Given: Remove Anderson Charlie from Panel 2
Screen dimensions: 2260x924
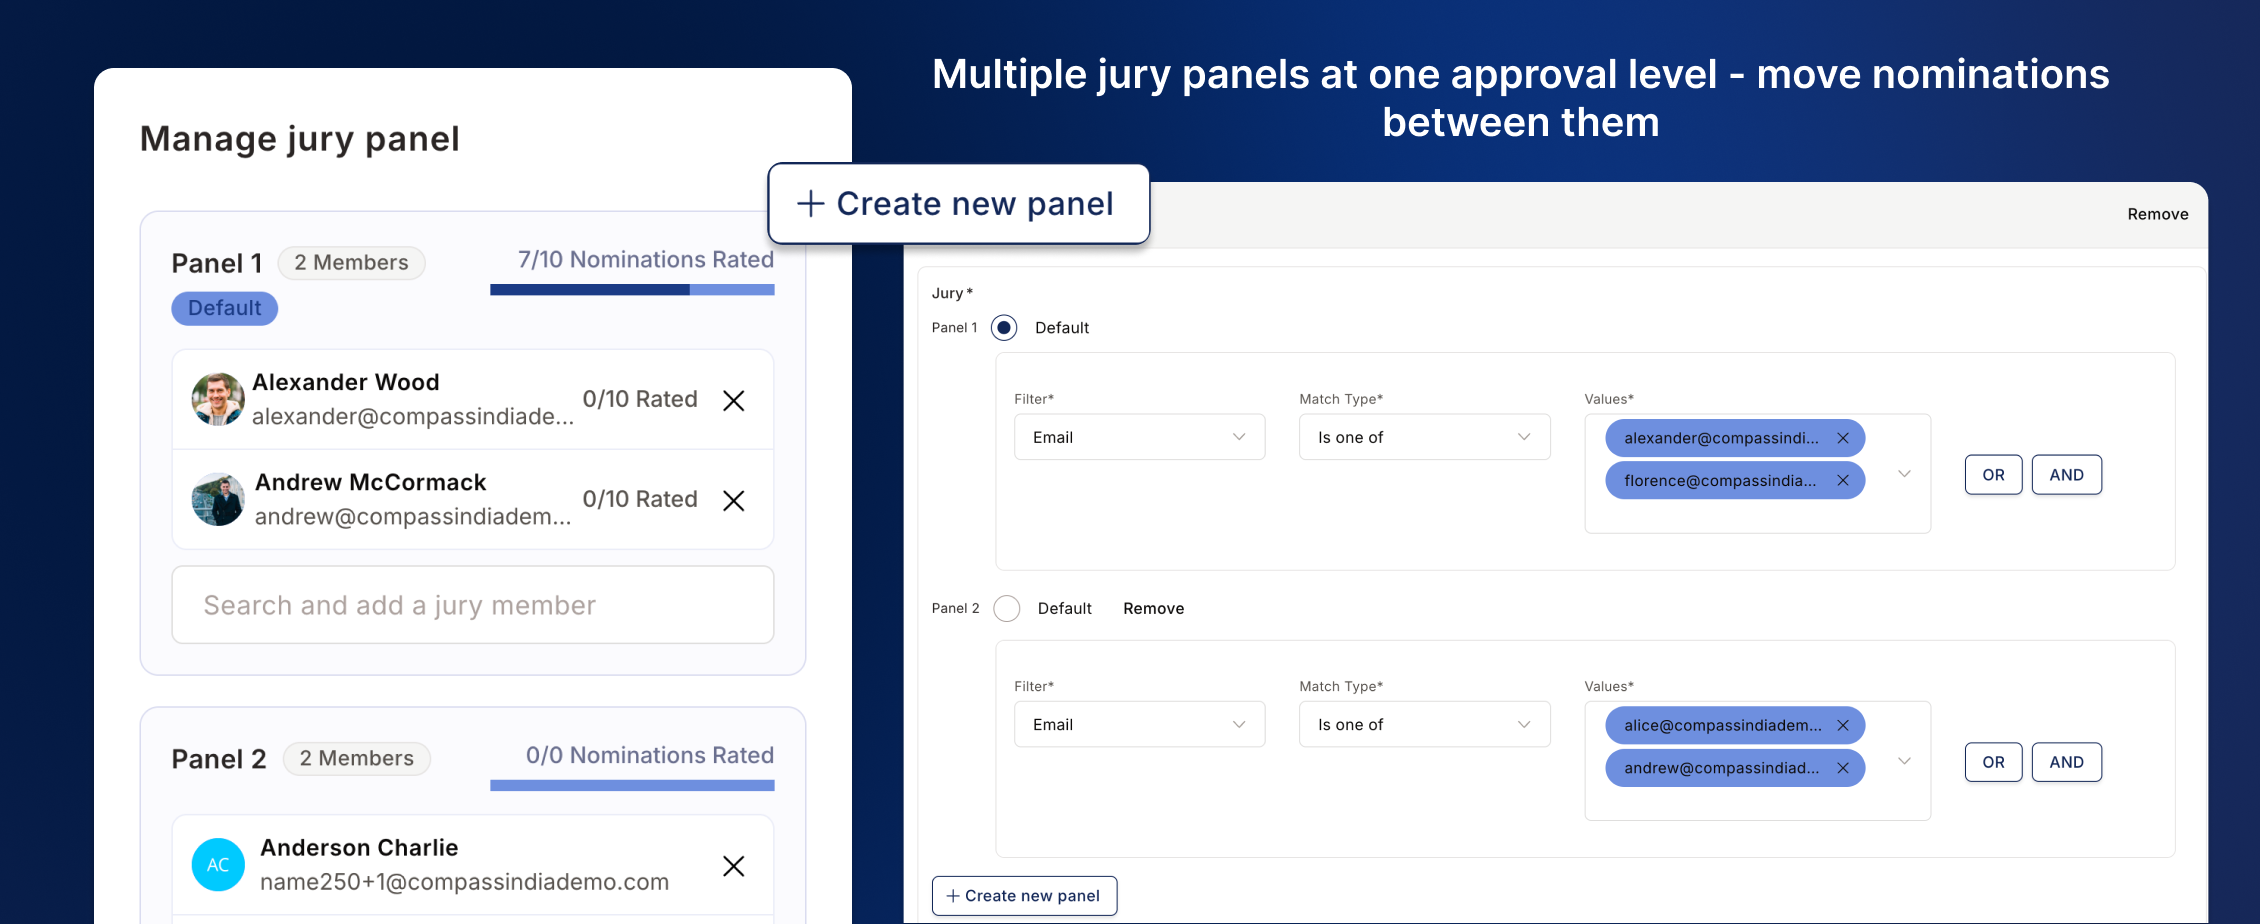Looking at the screenshot, I should tap(733, 866).
